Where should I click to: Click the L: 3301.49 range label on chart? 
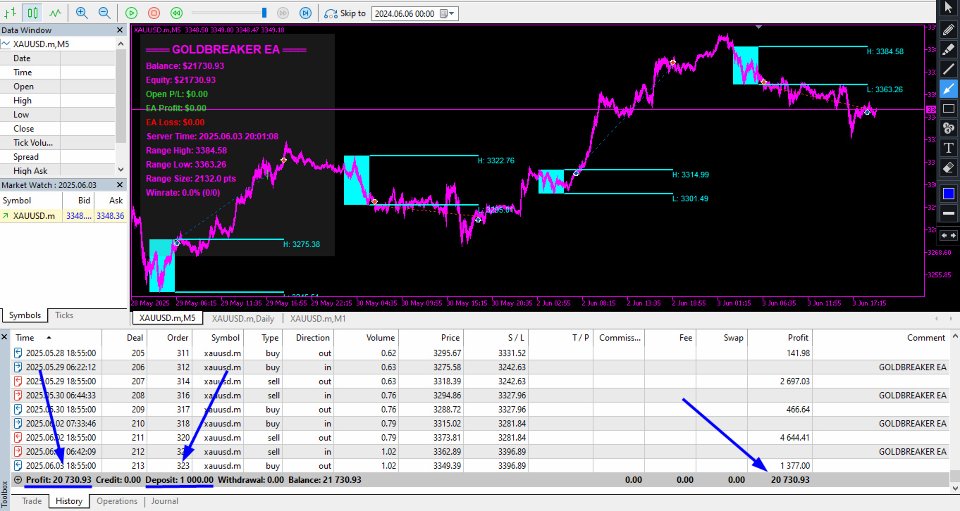(x=691, y=198)
